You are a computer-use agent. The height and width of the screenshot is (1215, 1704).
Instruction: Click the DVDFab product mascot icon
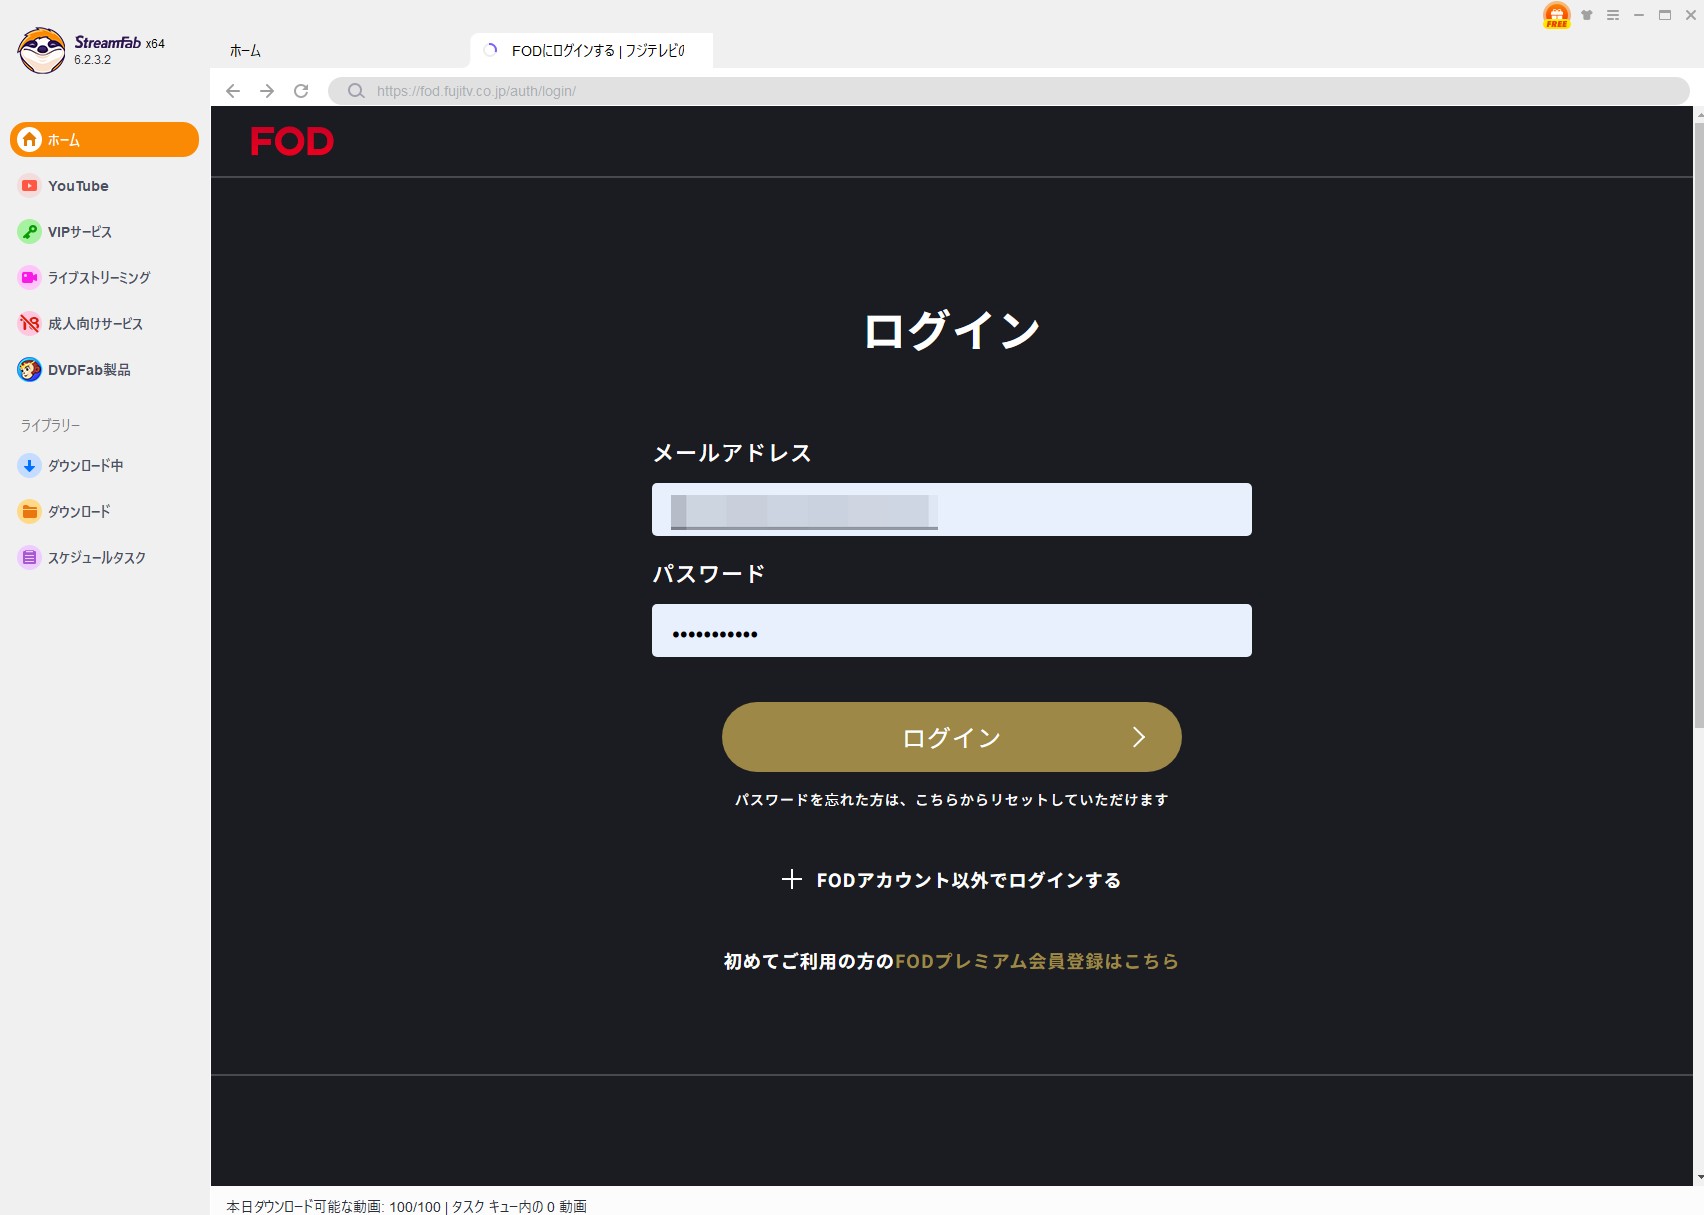pyautogui.click(x=30, y=370)
